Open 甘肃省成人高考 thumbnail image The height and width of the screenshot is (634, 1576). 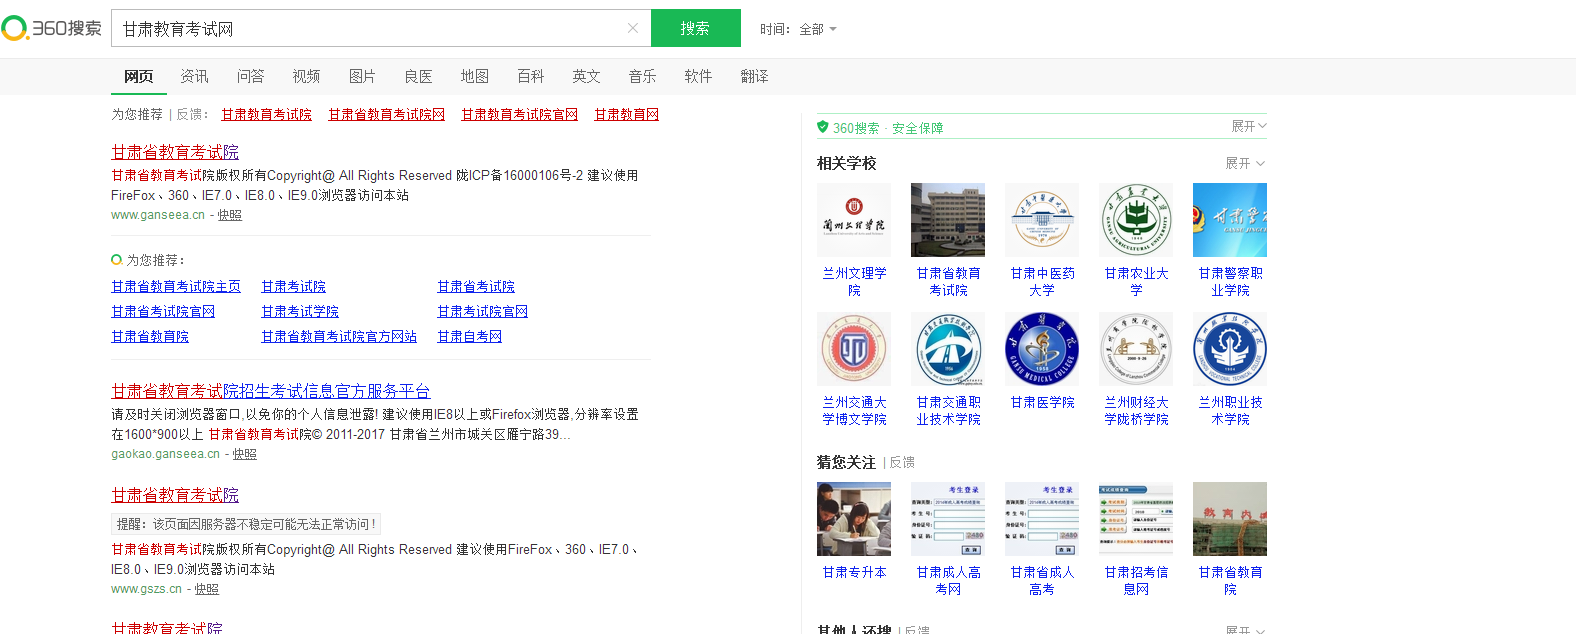[1042, 519]
